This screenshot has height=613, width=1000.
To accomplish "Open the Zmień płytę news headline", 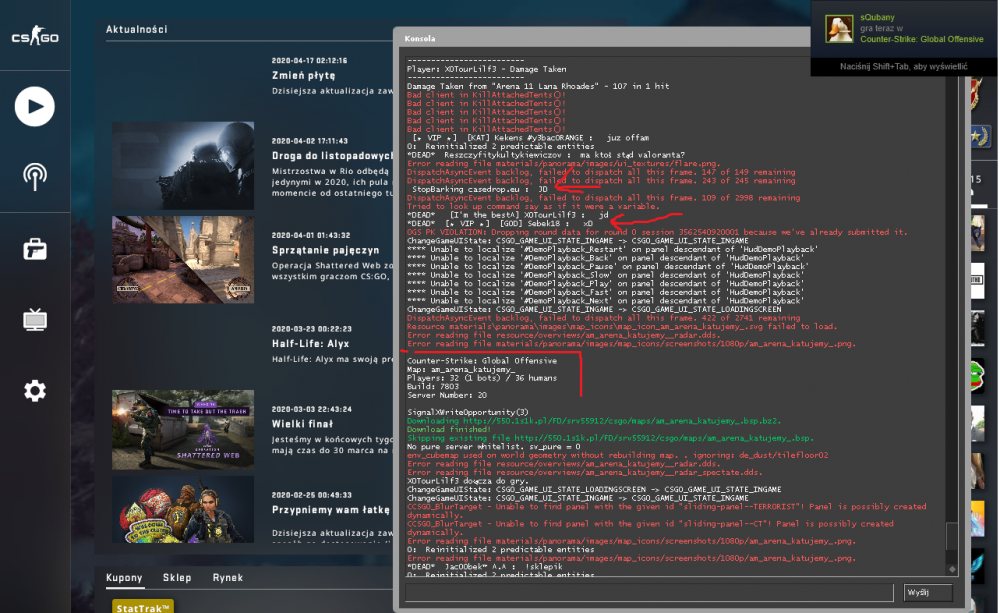I will point(304,75).
